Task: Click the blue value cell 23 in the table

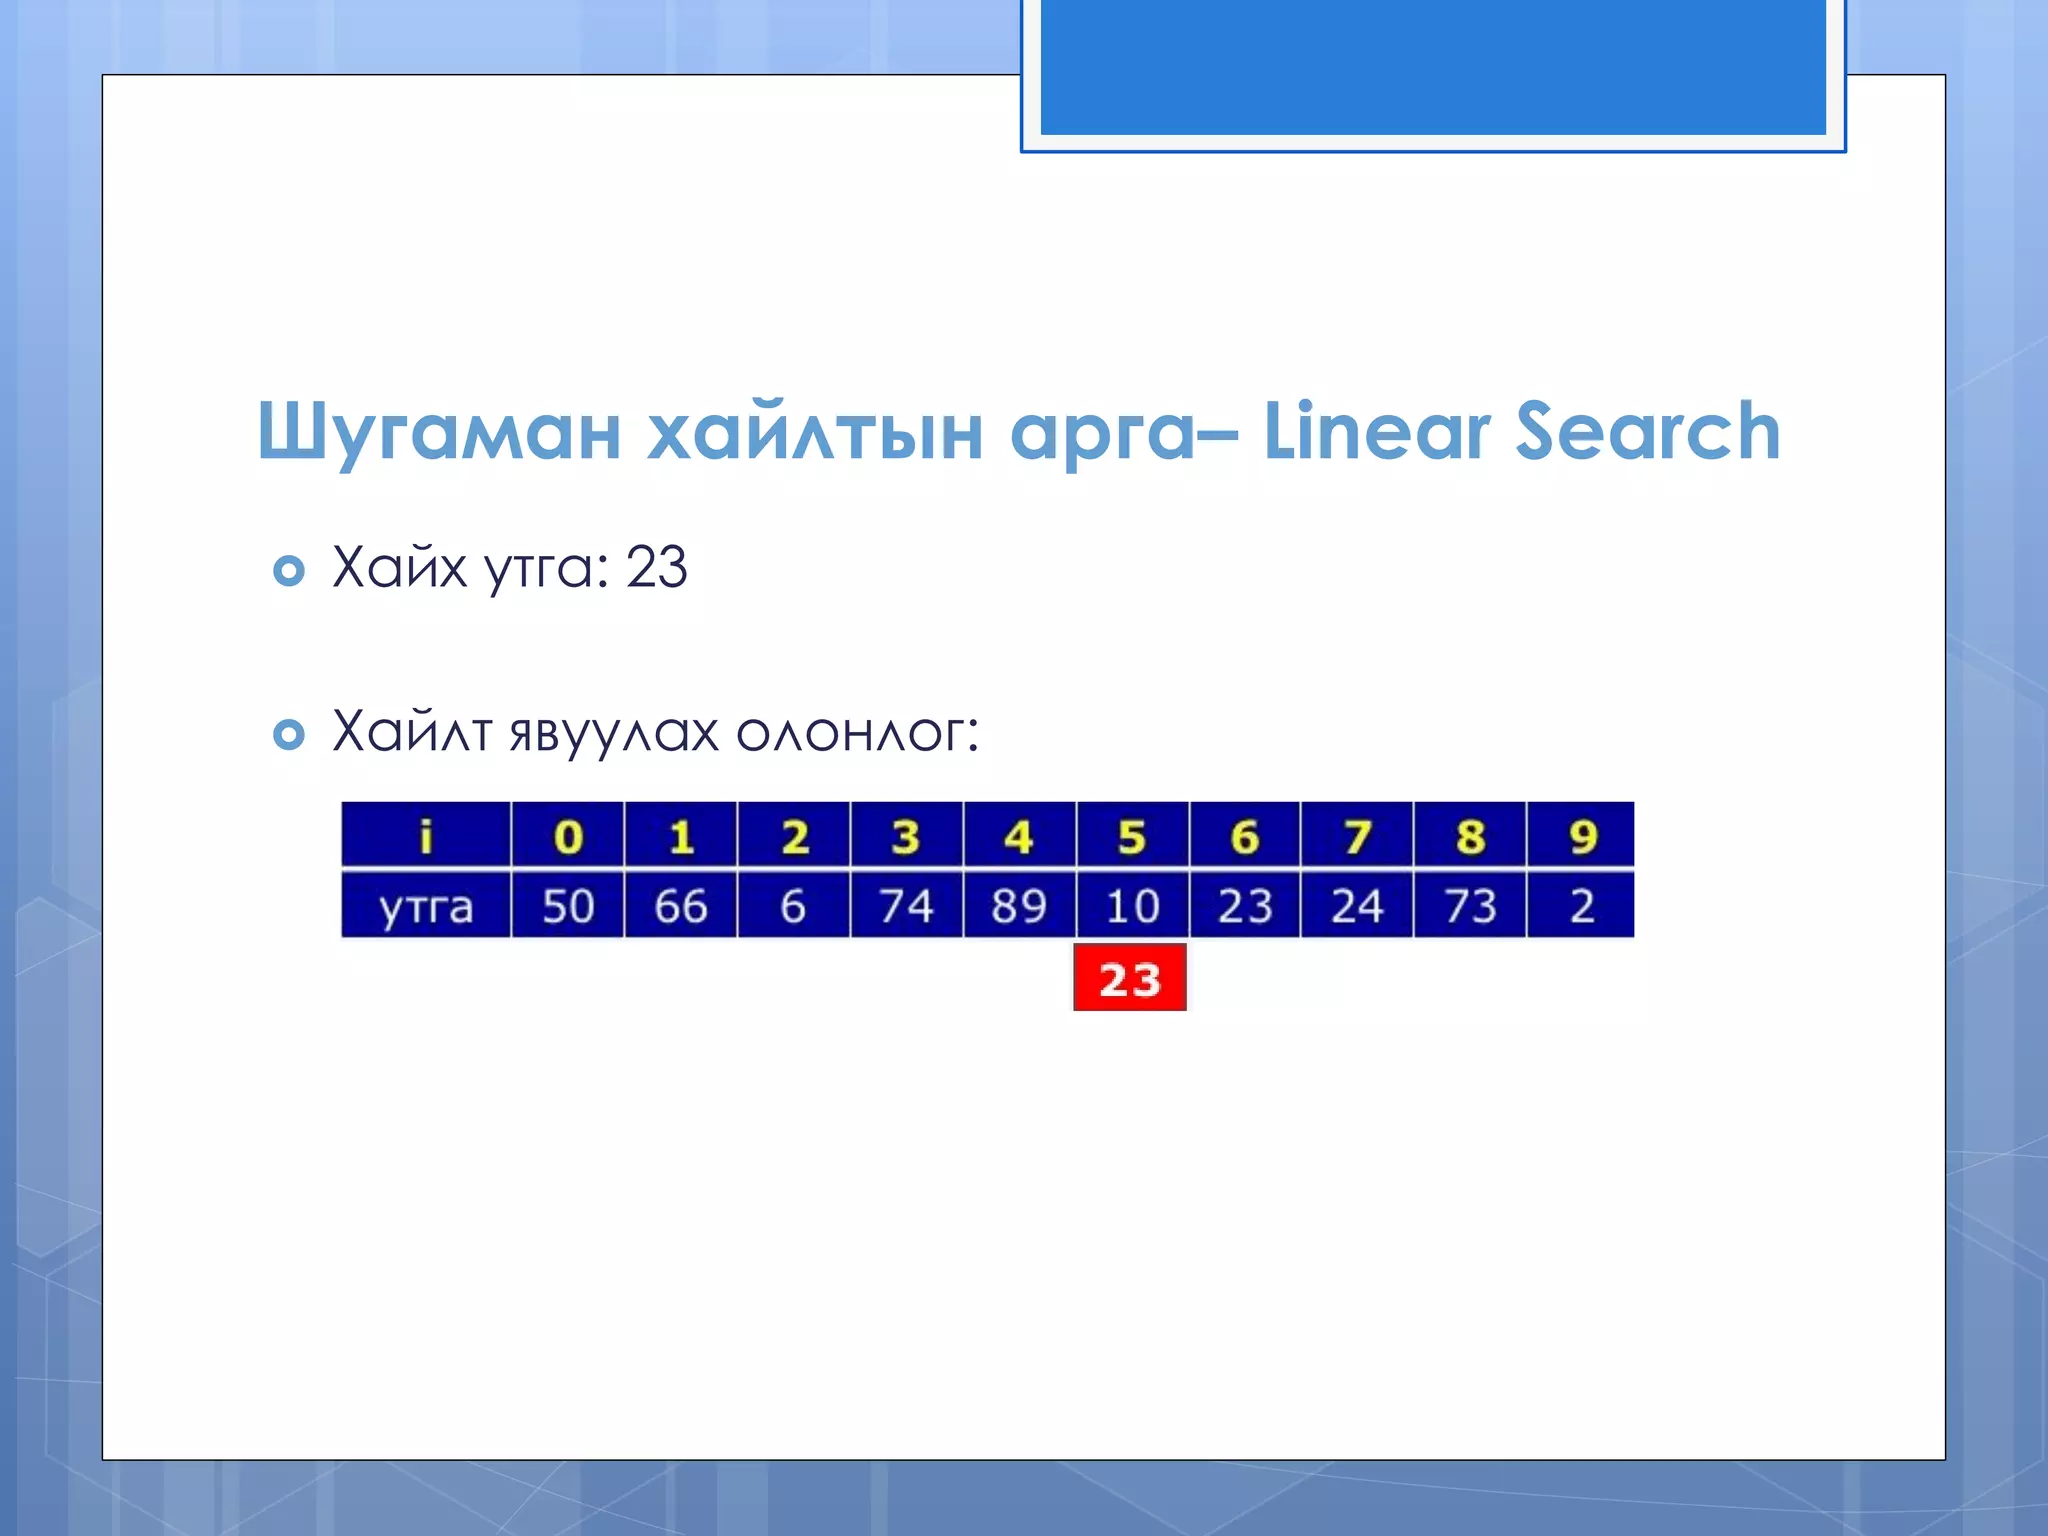Action: coord(1245,905)
